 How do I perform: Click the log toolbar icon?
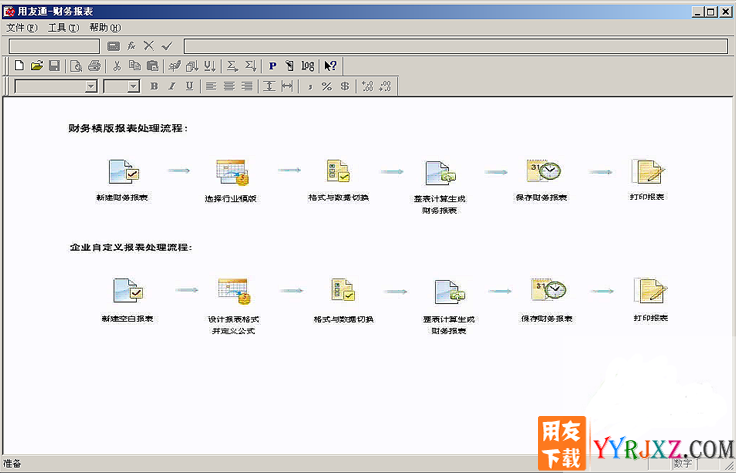[x=307, y=66]
